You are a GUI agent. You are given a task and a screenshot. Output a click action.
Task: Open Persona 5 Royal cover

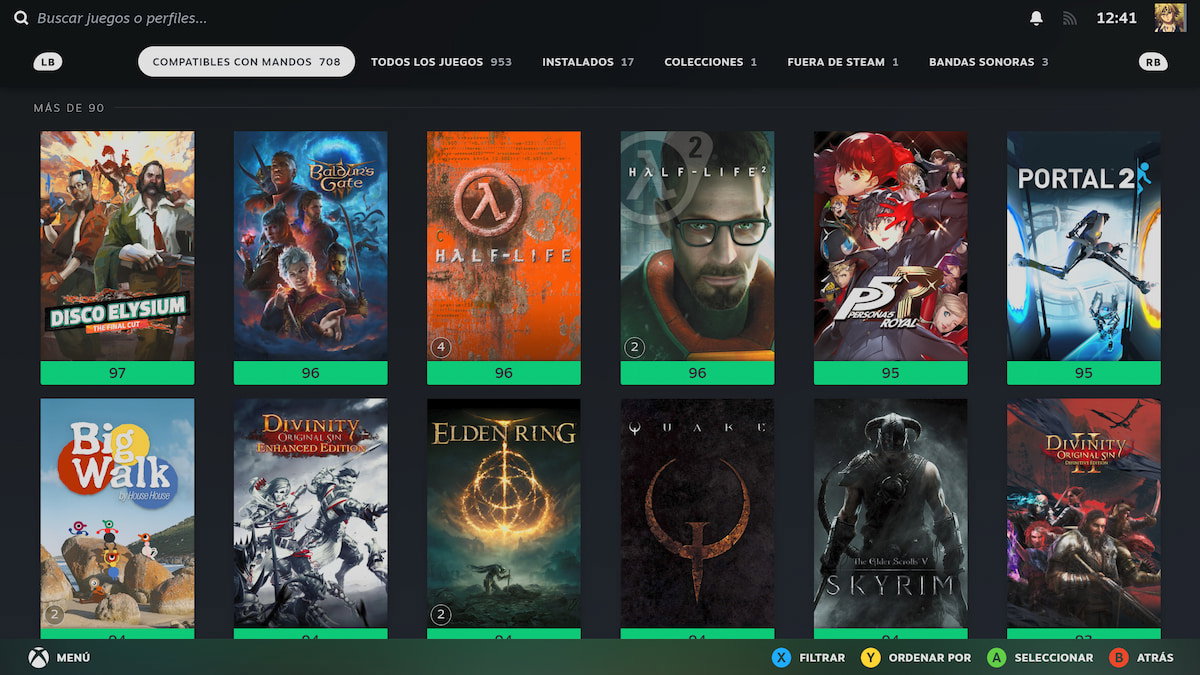pos(890,246)
